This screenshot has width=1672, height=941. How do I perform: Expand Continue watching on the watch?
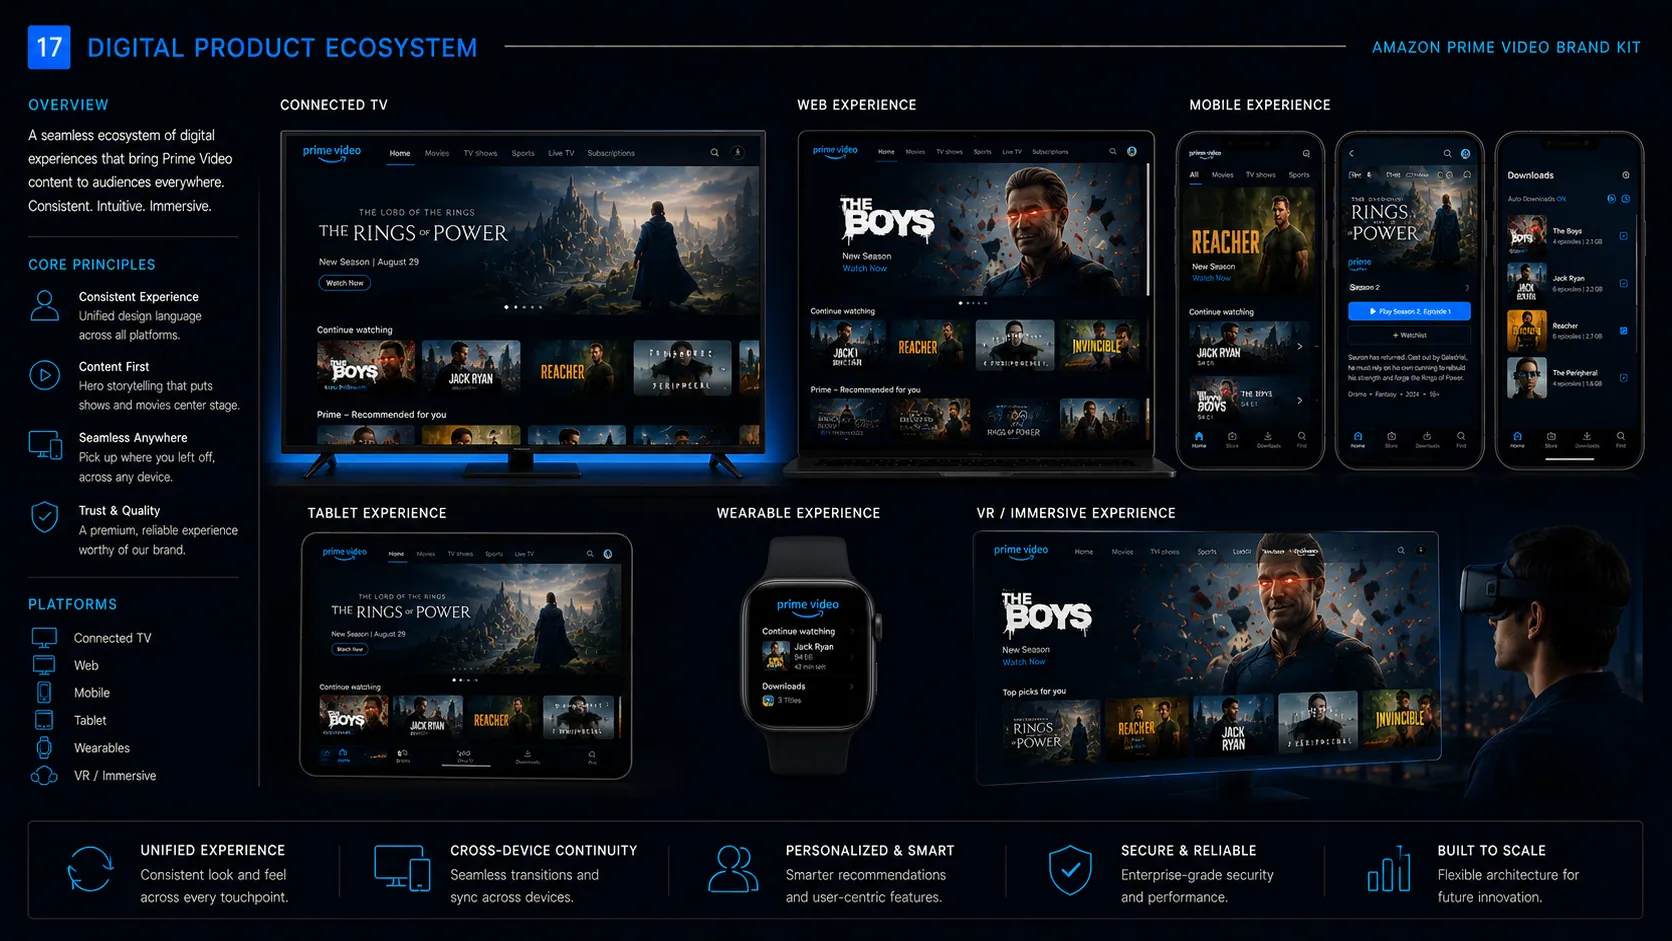click(x=851, y=632)
